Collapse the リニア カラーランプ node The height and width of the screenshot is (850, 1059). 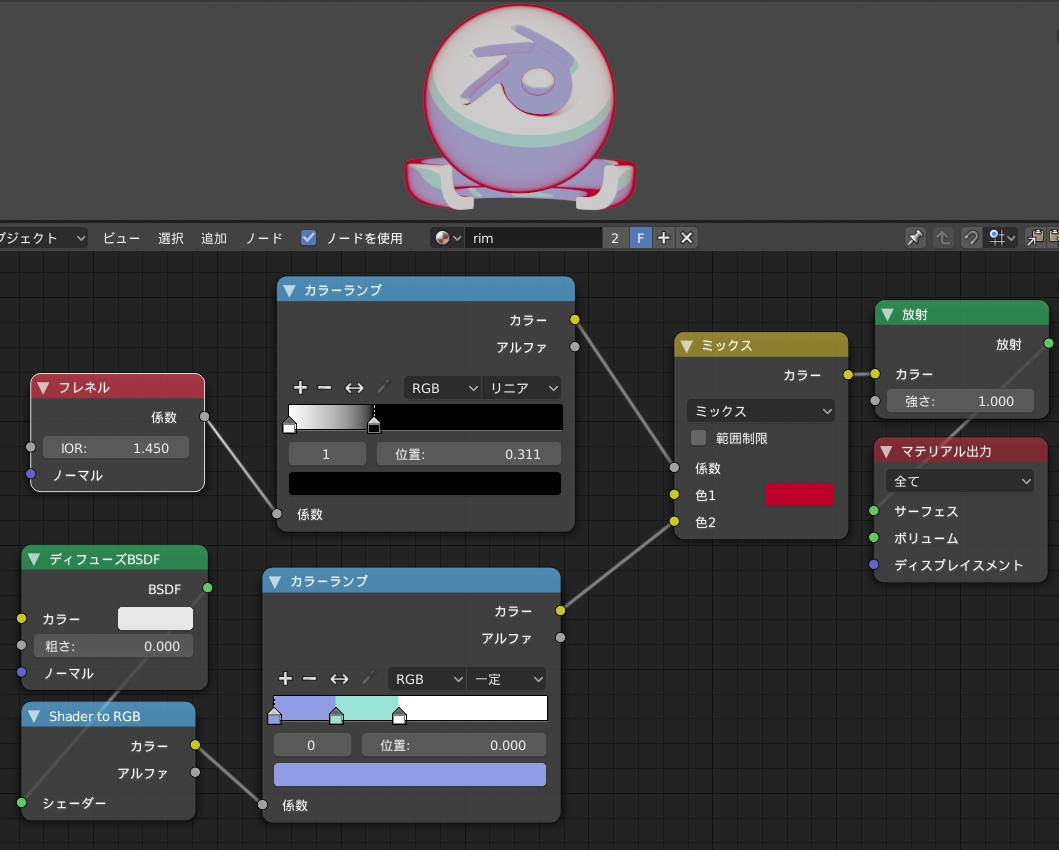point(290,290)
